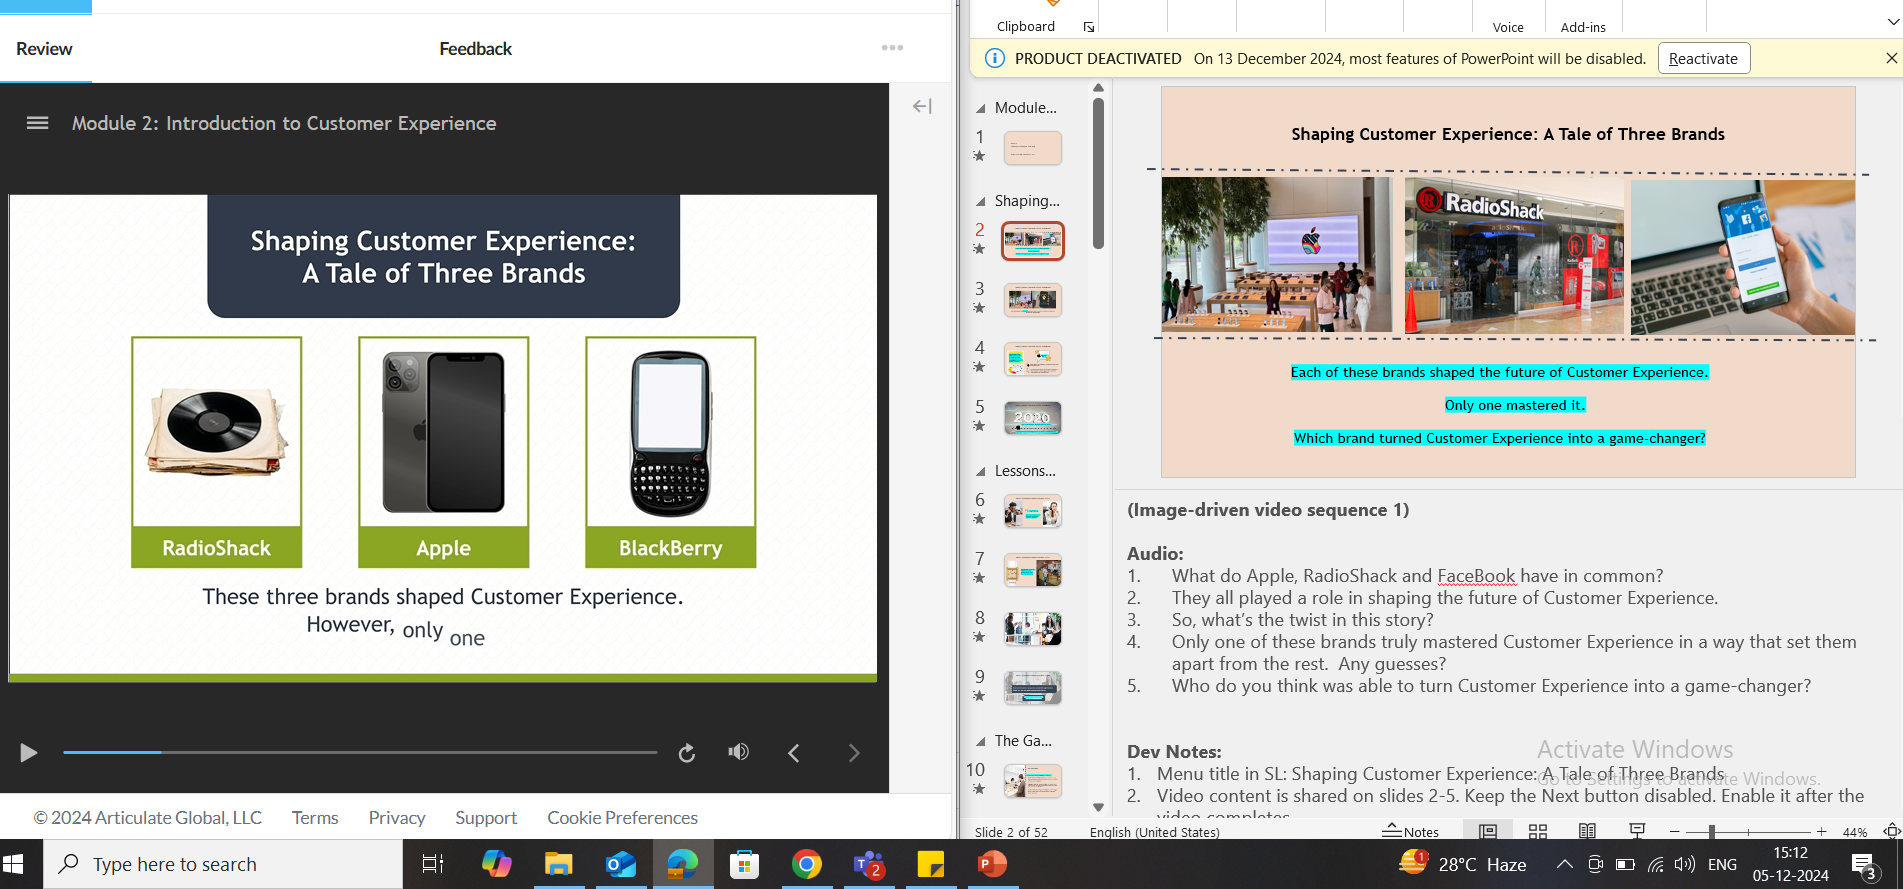Play the course video
Screen dimensions: 1903x889
click(x=28, y=753)
